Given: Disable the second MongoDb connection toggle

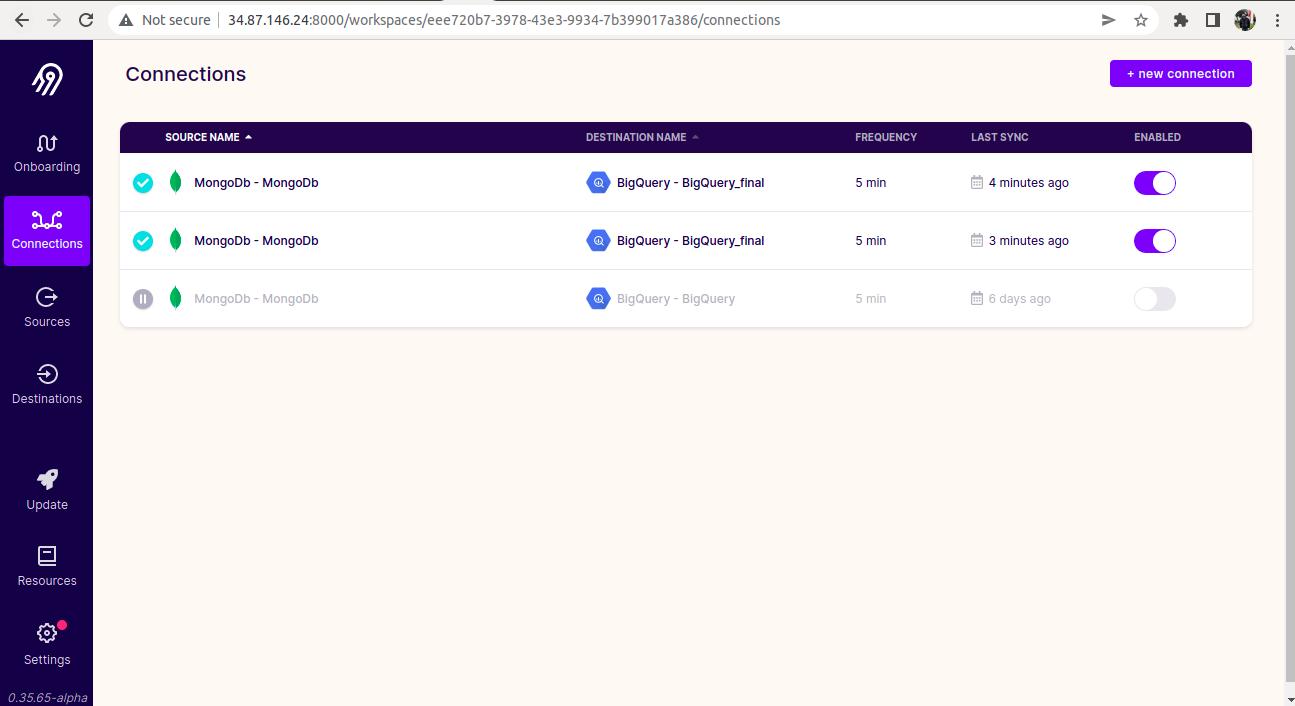Looking at the screenshot, I should point(1154,241).
